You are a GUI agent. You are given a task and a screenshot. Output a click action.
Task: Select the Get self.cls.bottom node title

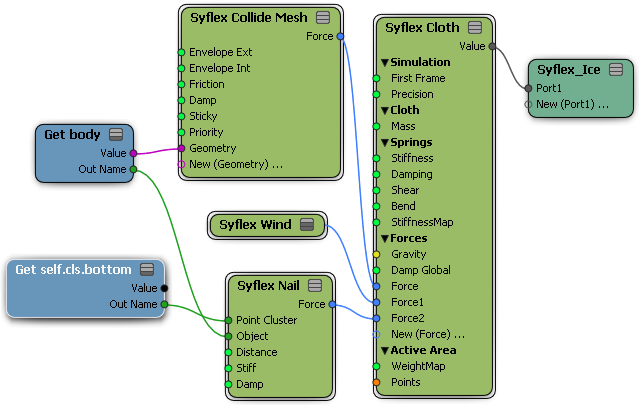click(73, 269)
